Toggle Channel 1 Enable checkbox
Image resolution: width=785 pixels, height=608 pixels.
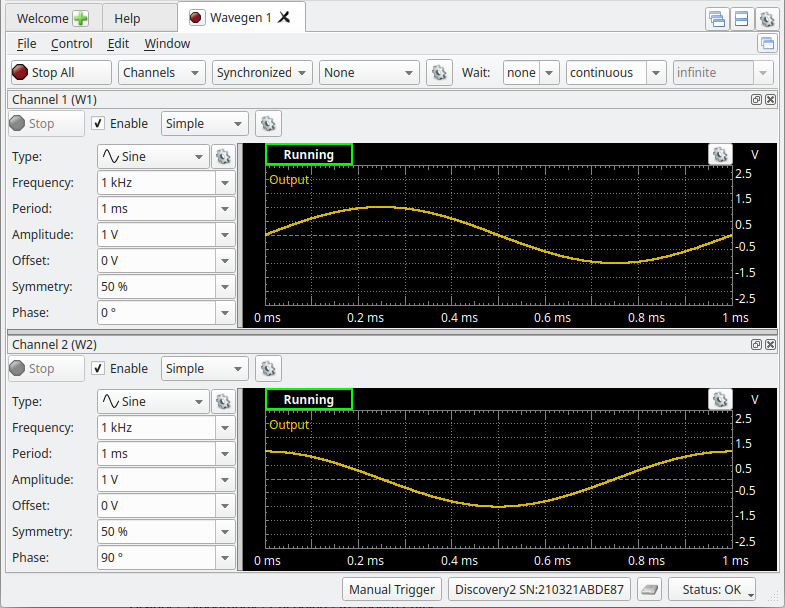[x=98, y=124]
